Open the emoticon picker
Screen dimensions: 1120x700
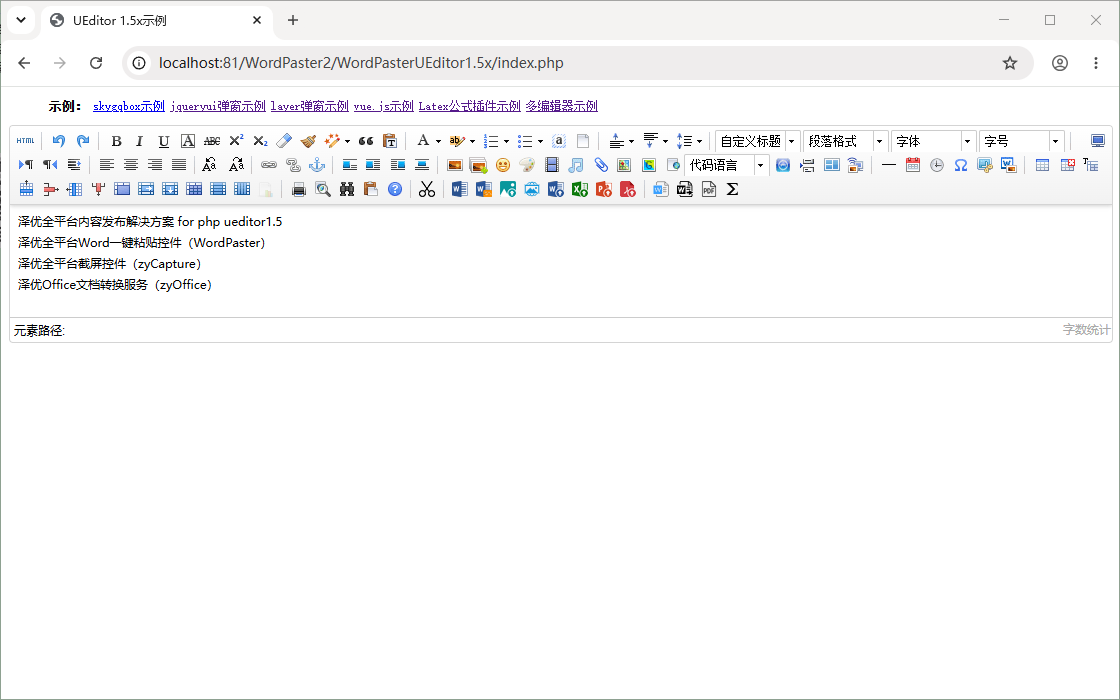(503, 165)
